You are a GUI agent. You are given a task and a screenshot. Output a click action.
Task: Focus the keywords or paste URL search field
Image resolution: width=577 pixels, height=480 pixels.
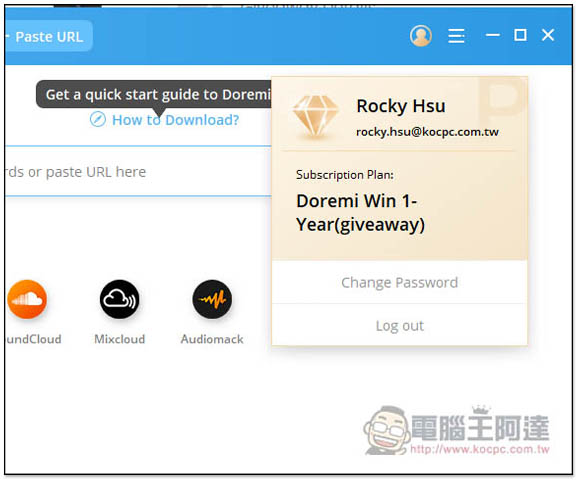pos(138,172)
